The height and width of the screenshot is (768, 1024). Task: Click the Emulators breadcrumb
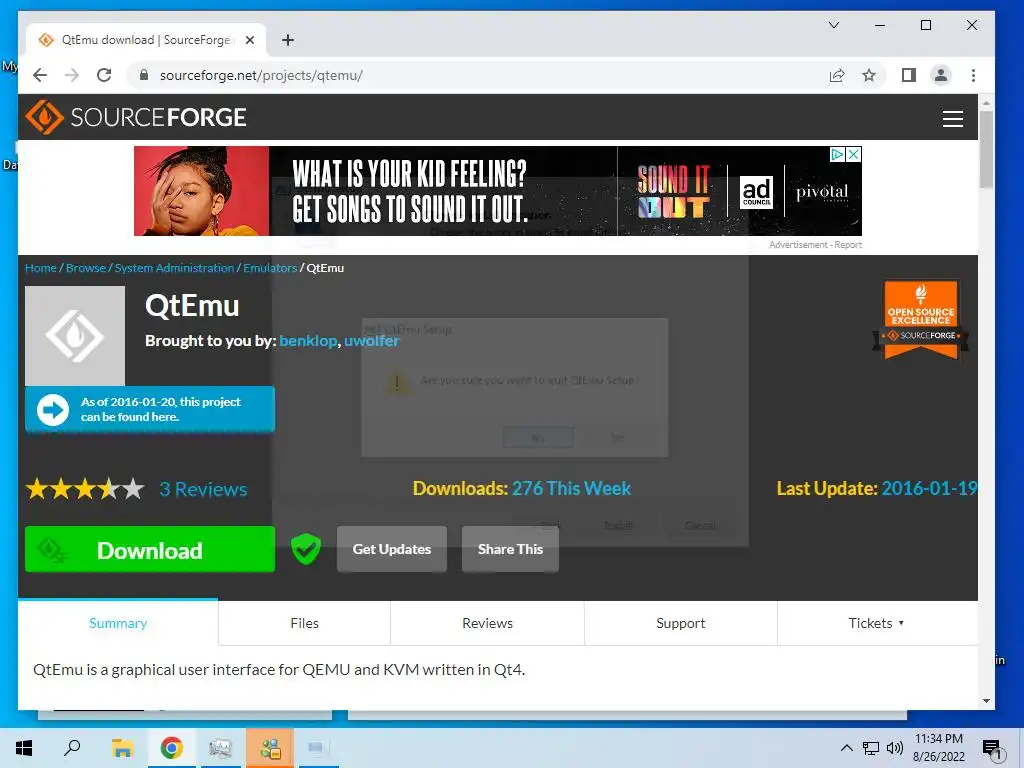[x=270, y=268]
